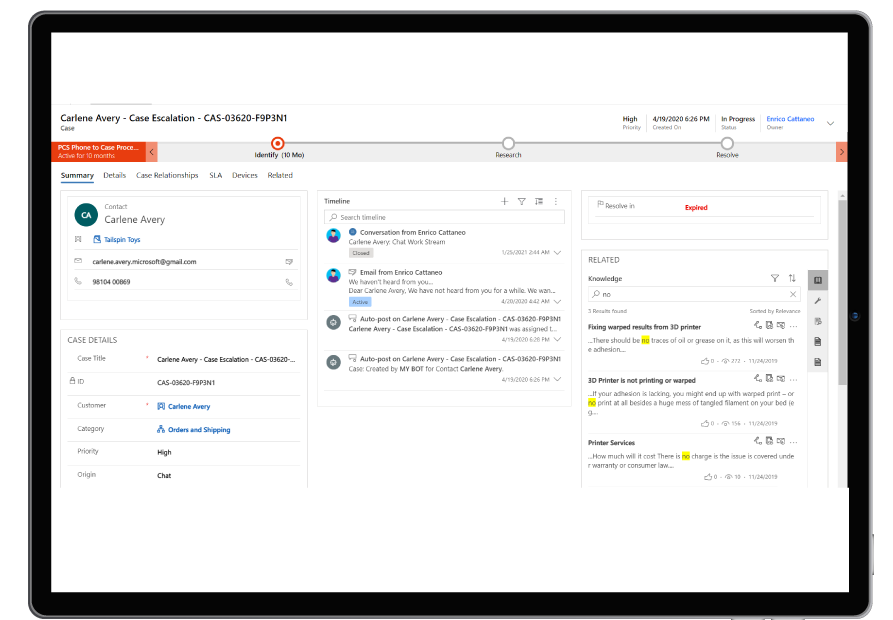Click the email icon beside carlene.avery.microsoft@gmail.com
893x620 pixels.
289,262
